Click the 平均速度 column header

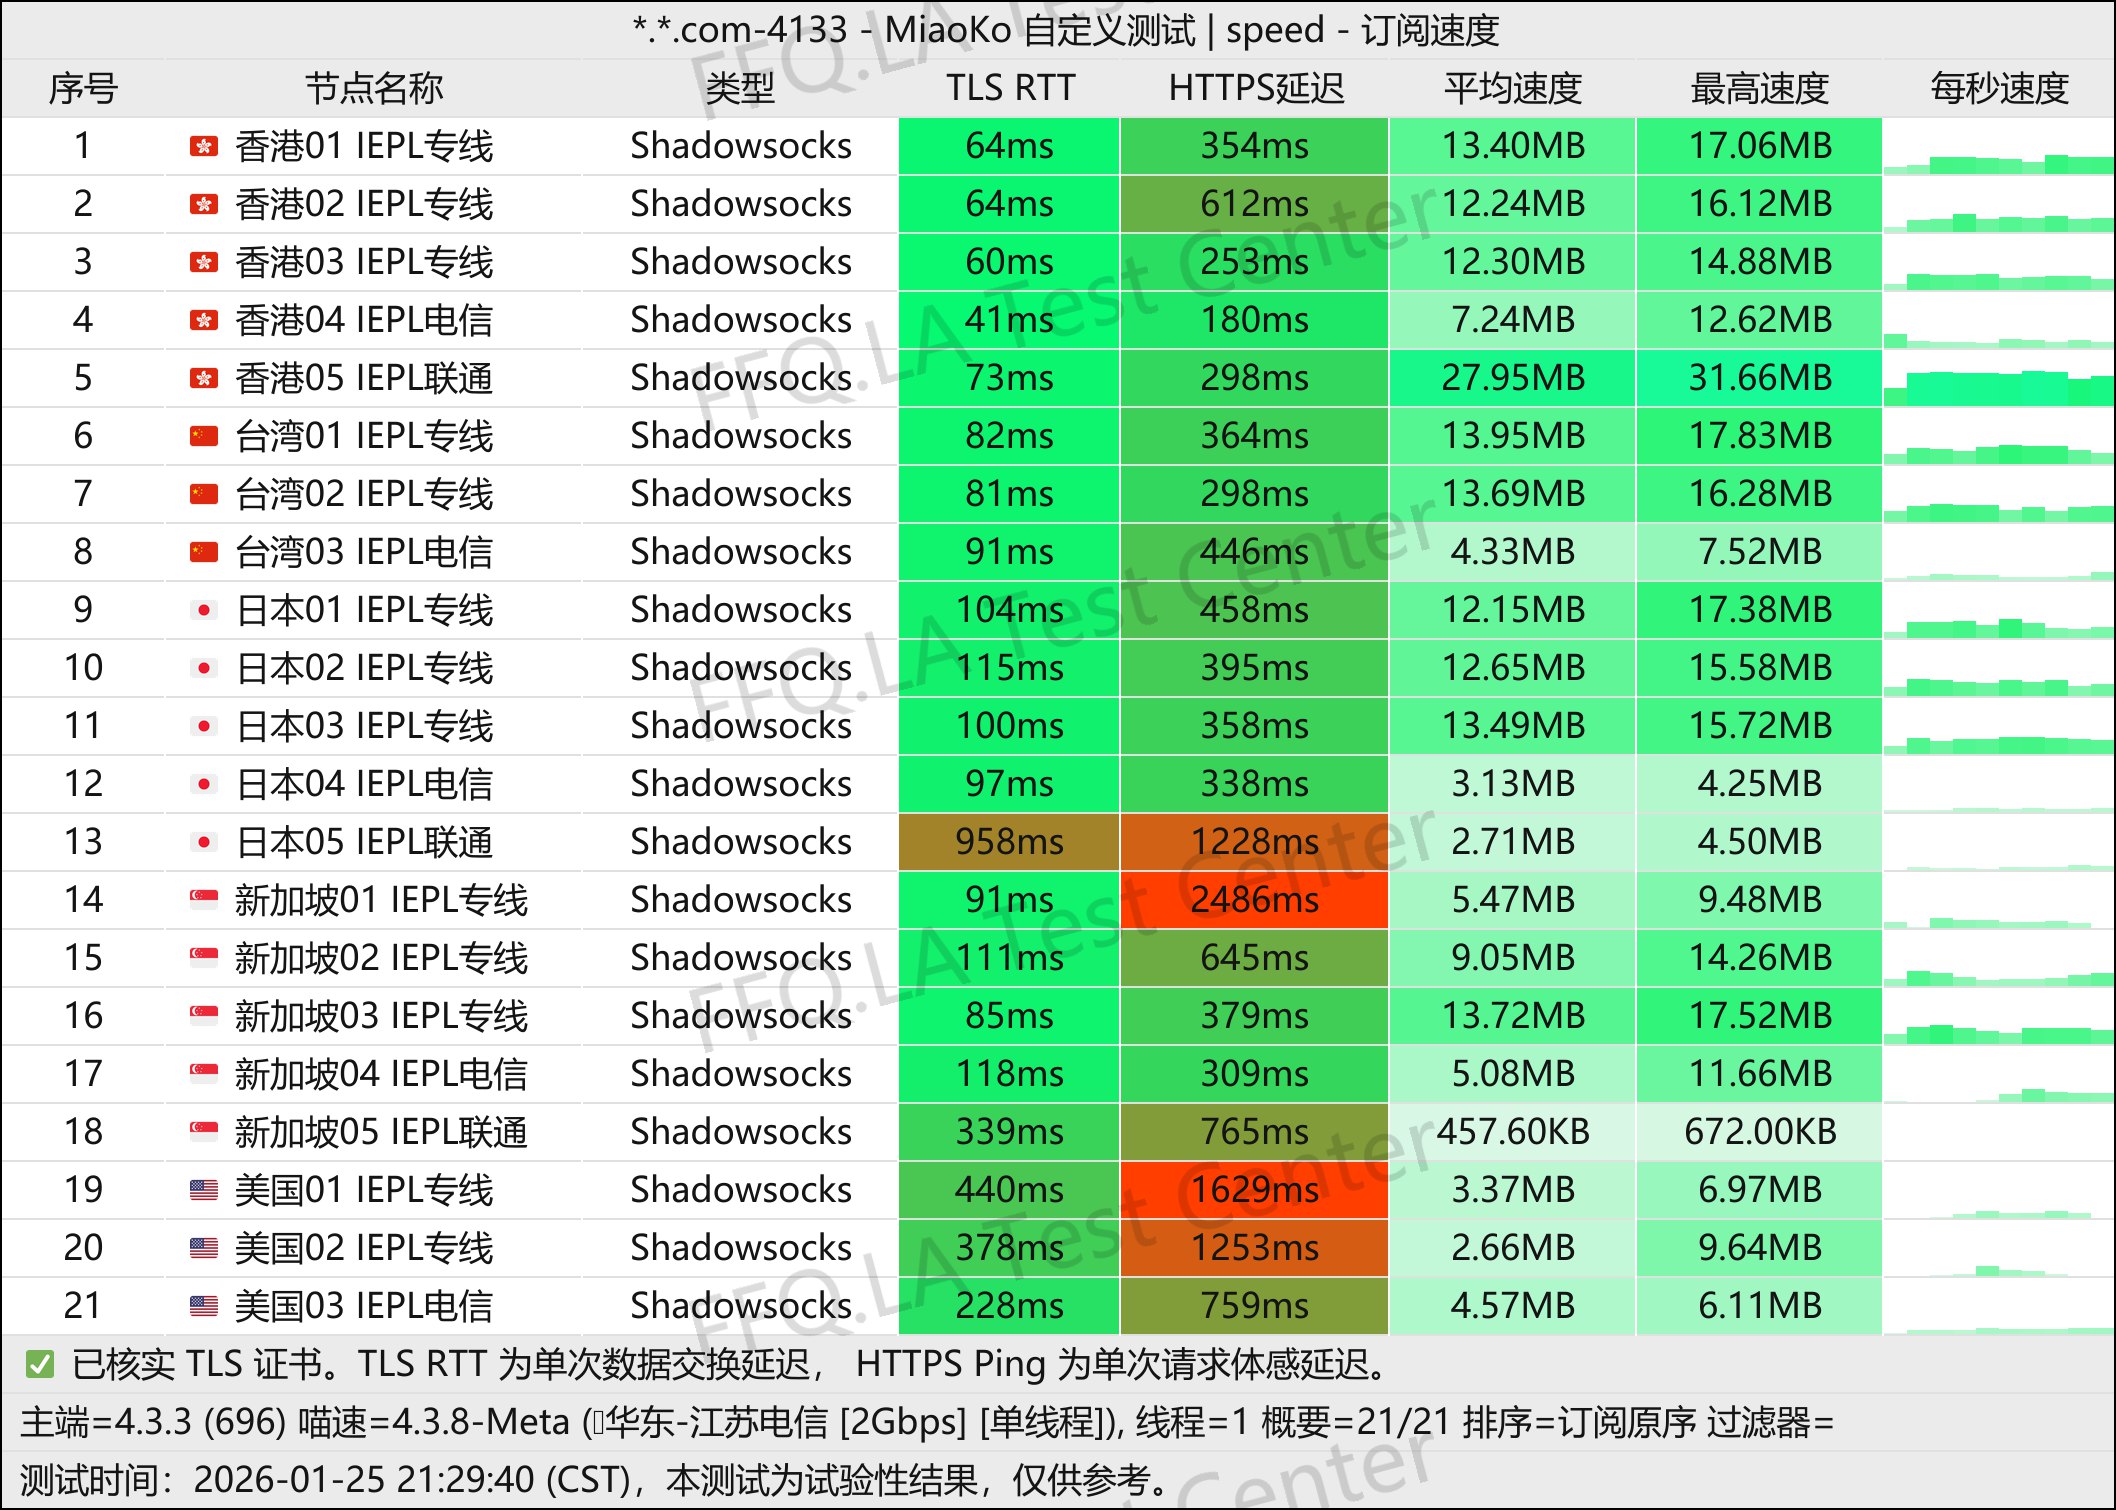point(1513,89)
